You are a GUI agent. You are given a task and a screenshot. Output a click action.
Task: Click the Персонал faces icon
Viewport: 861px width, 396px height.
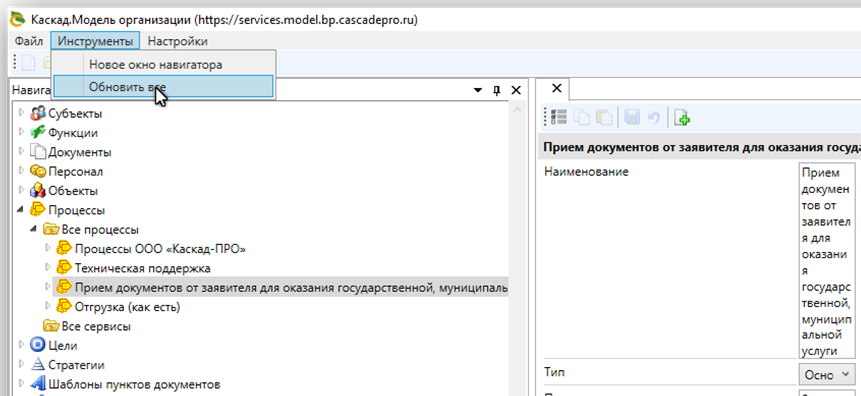pyautogui.click(x=38, y=171)
